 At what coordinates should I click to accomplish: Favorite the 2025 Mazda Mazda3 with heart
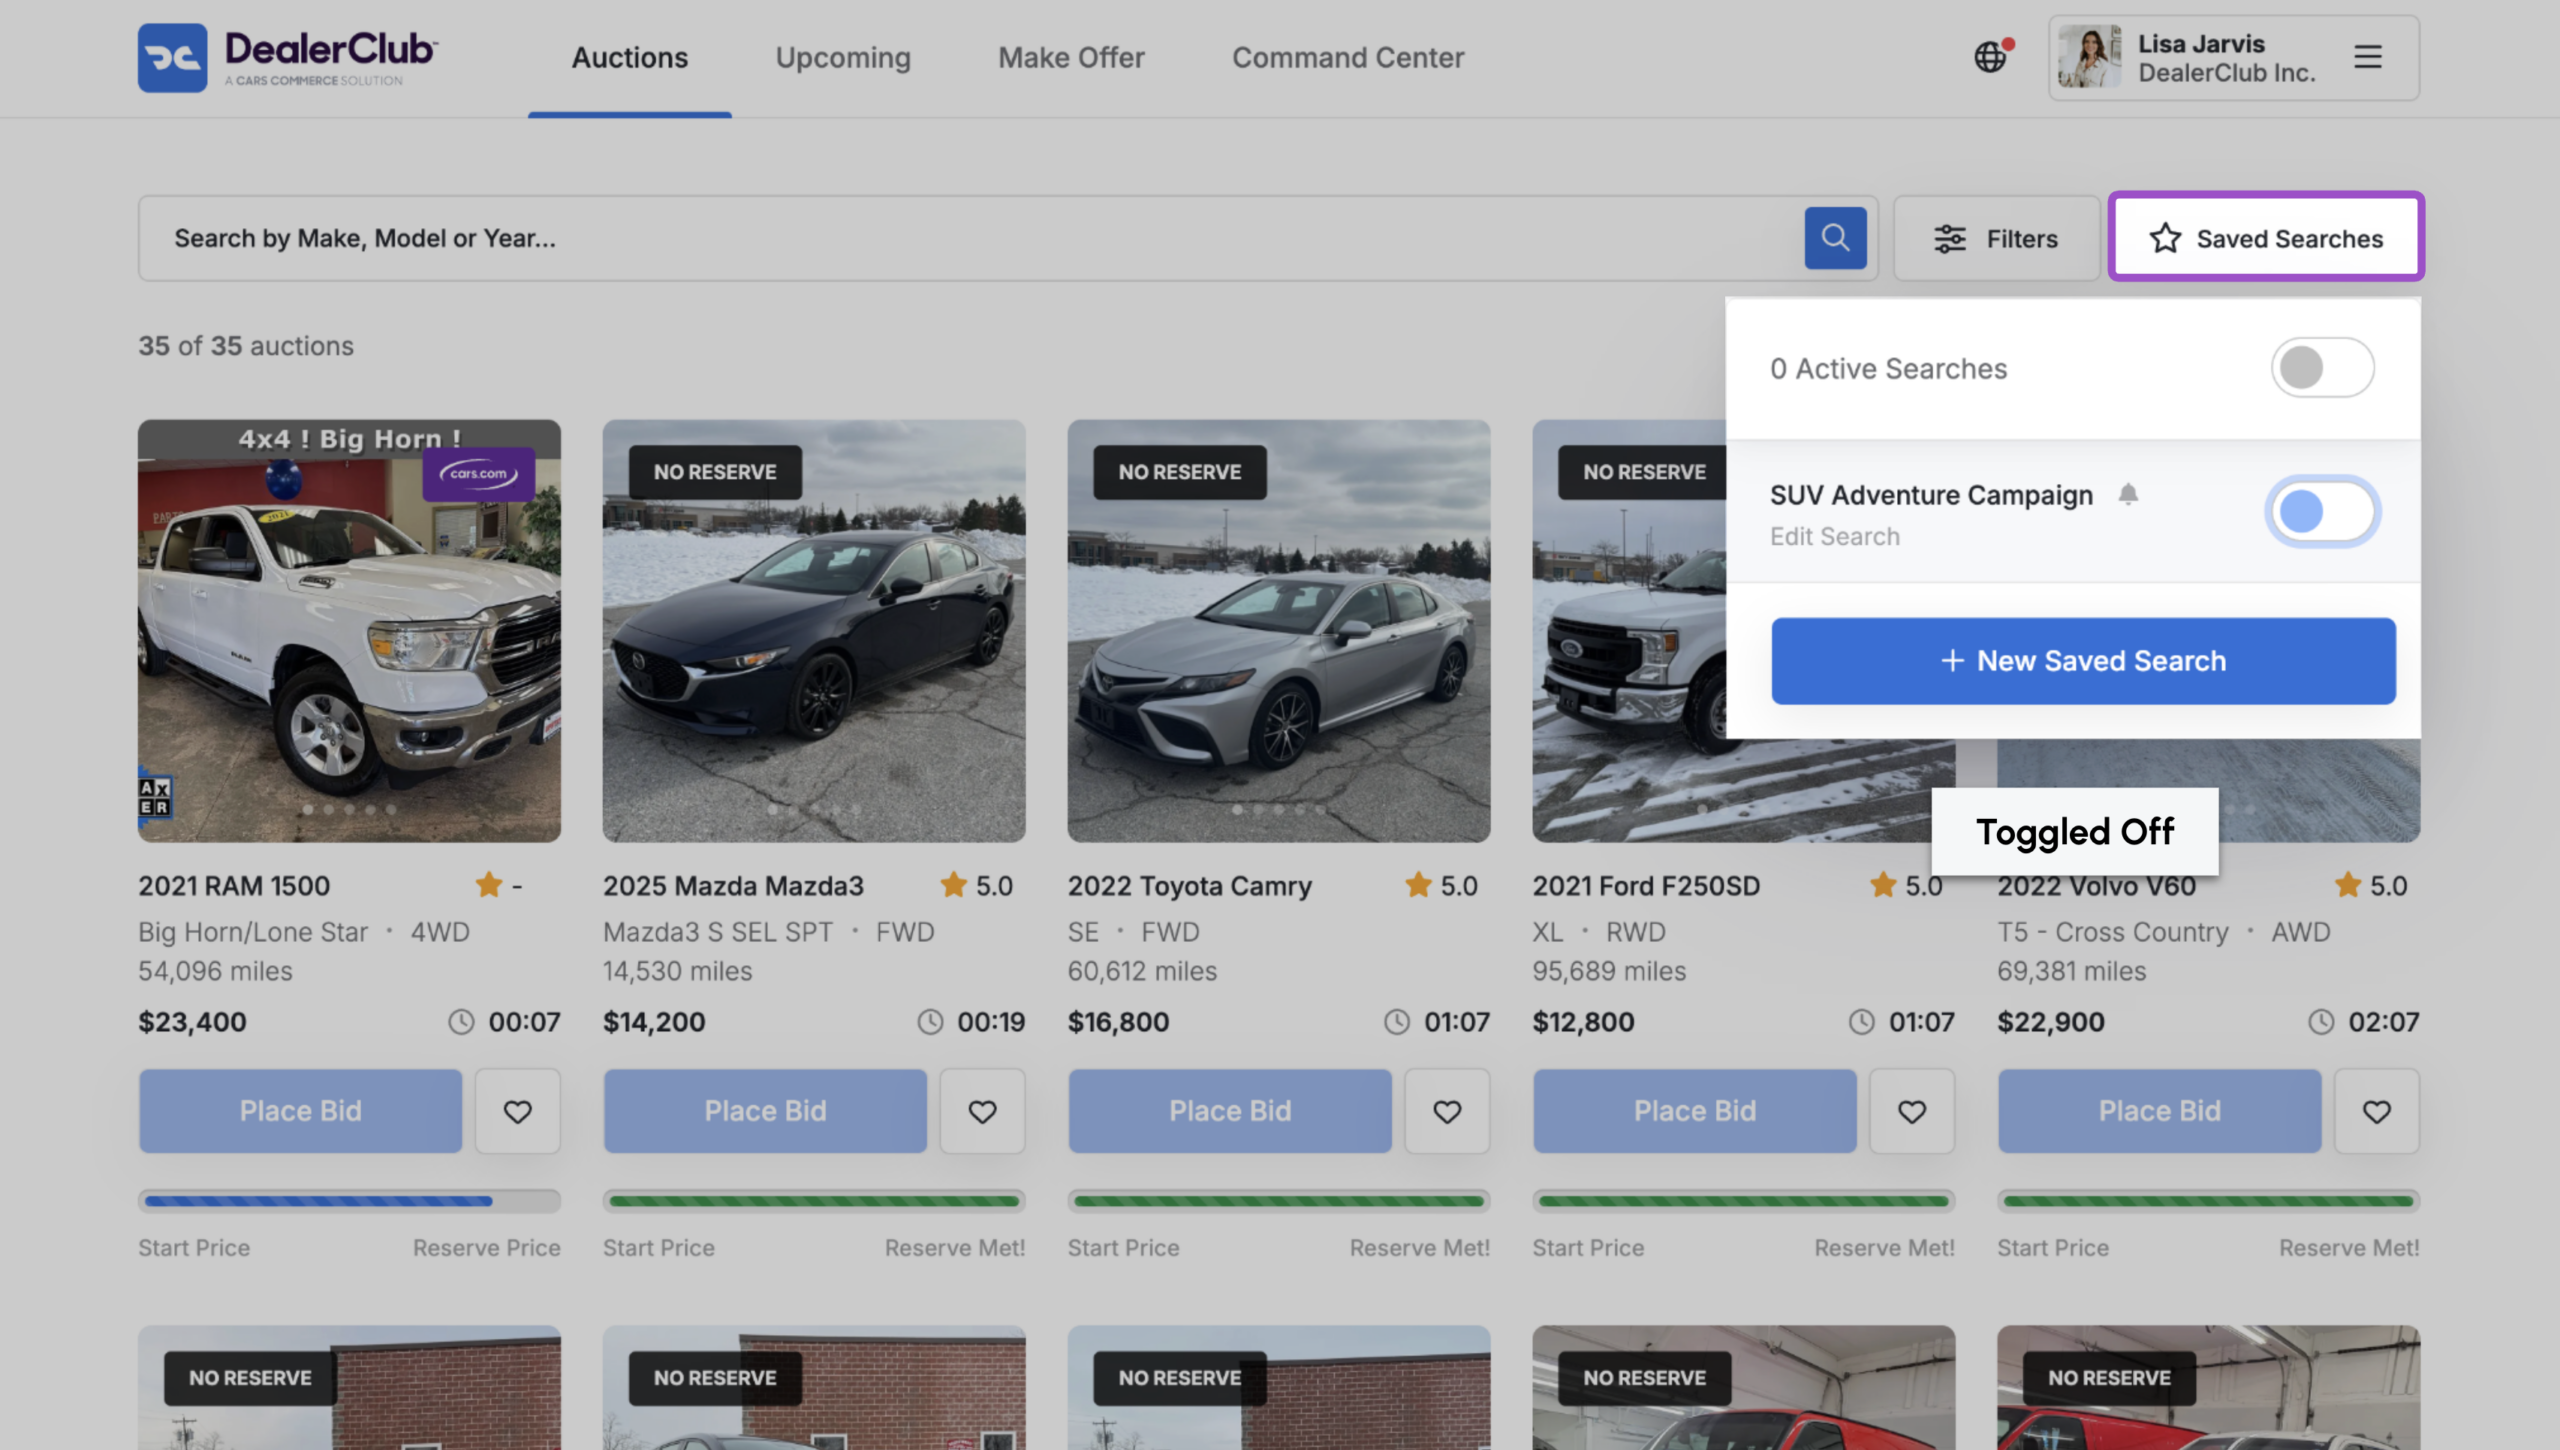[982, 1111]
